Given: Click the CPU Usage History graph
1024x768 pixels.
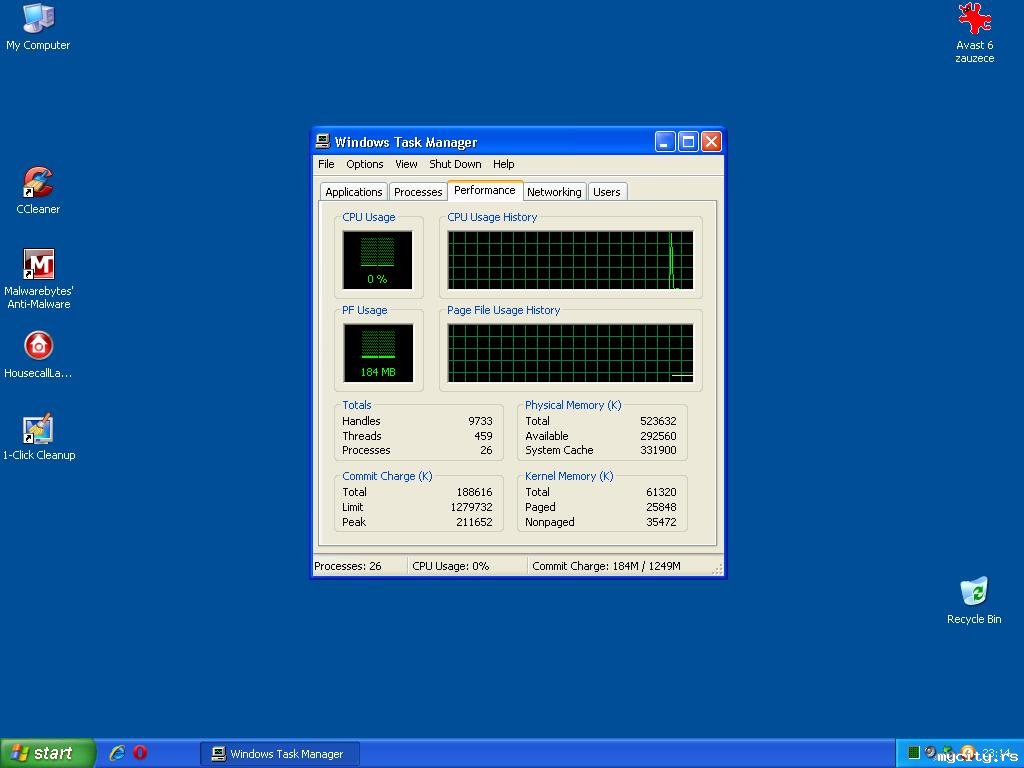Looking at the screenshot, I should (570, 259).
